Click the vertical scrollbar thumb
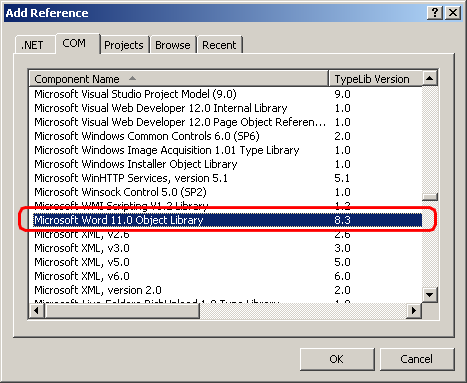The width and height of the screenshot is (467, 383). (x=430, y=197)
